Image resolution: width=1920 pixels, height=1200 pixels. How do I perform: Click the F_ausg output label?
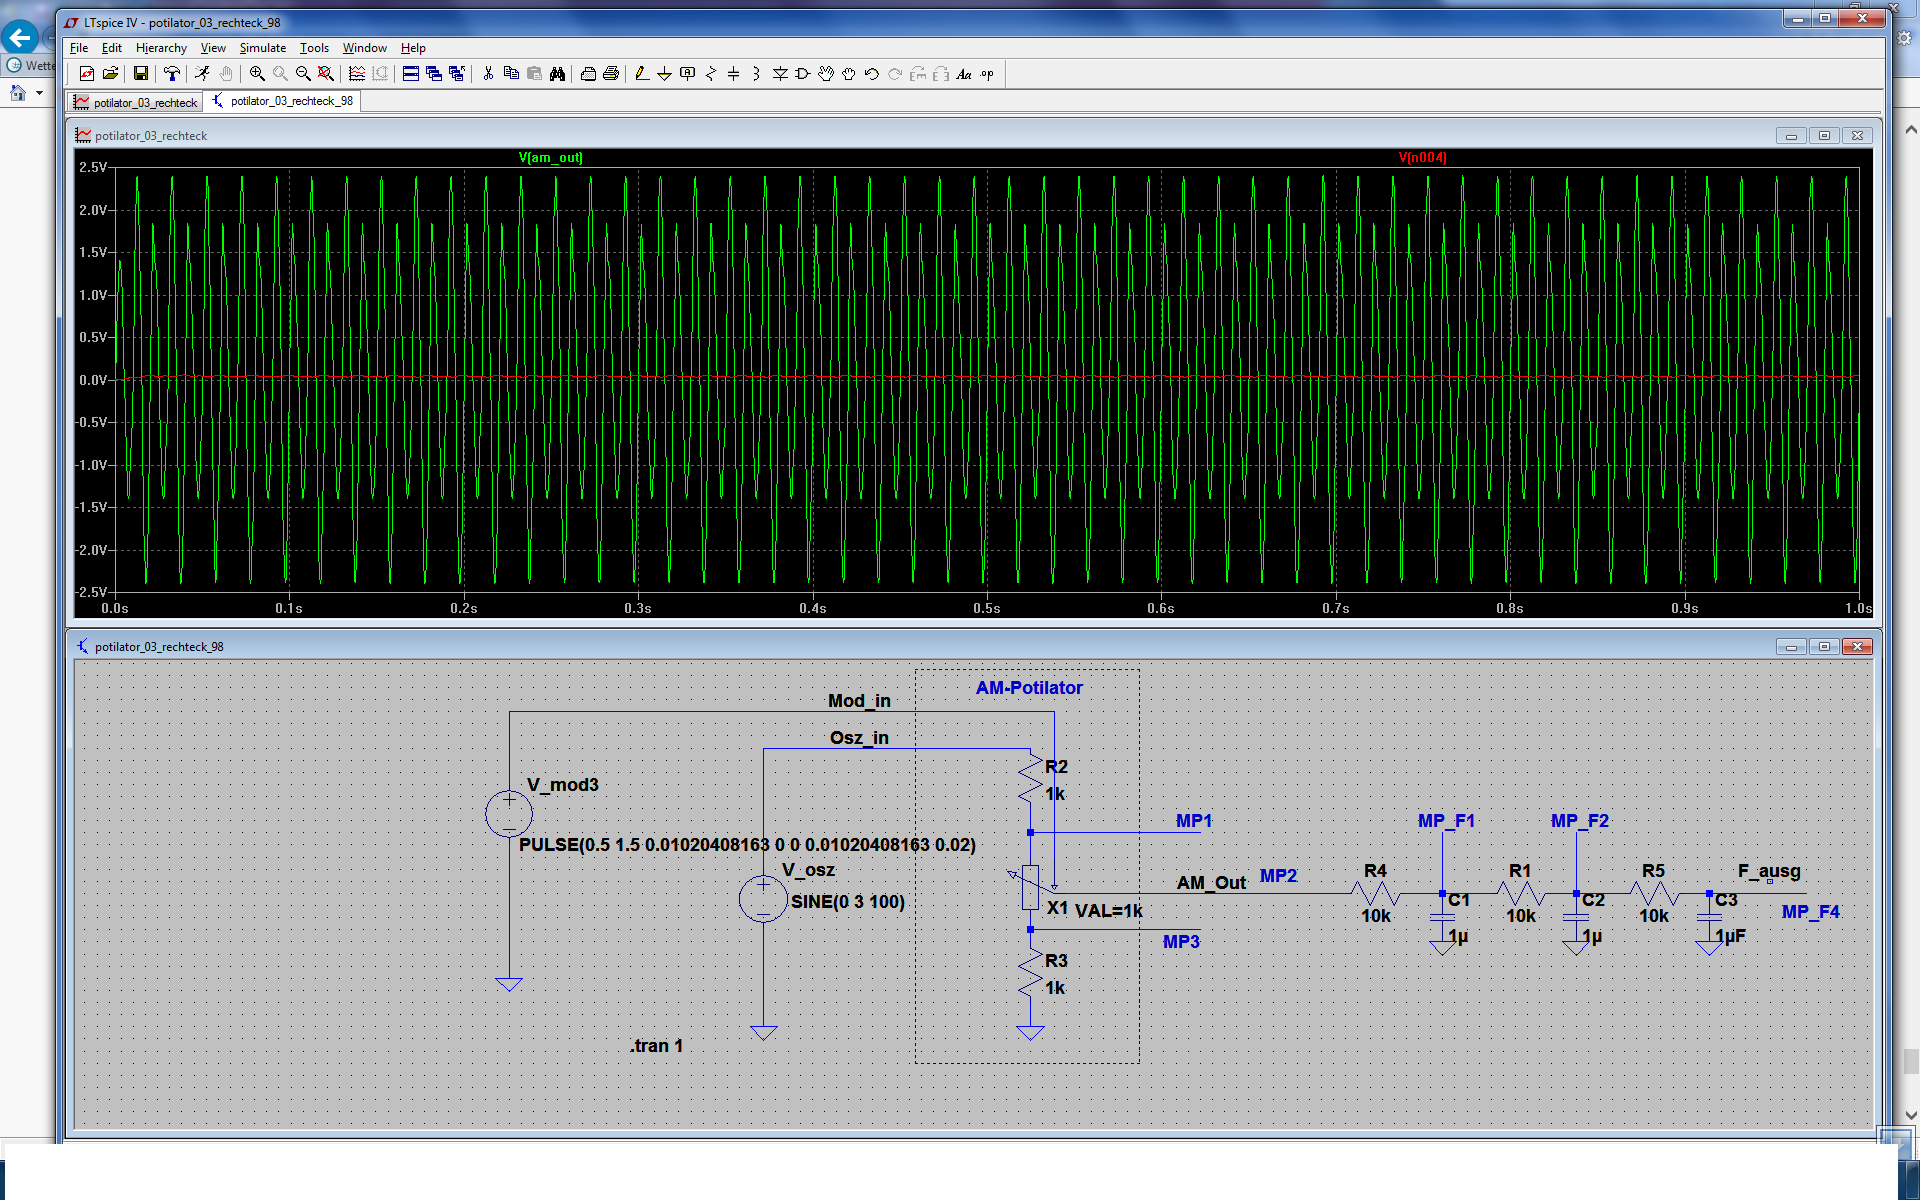(1769, 871)
